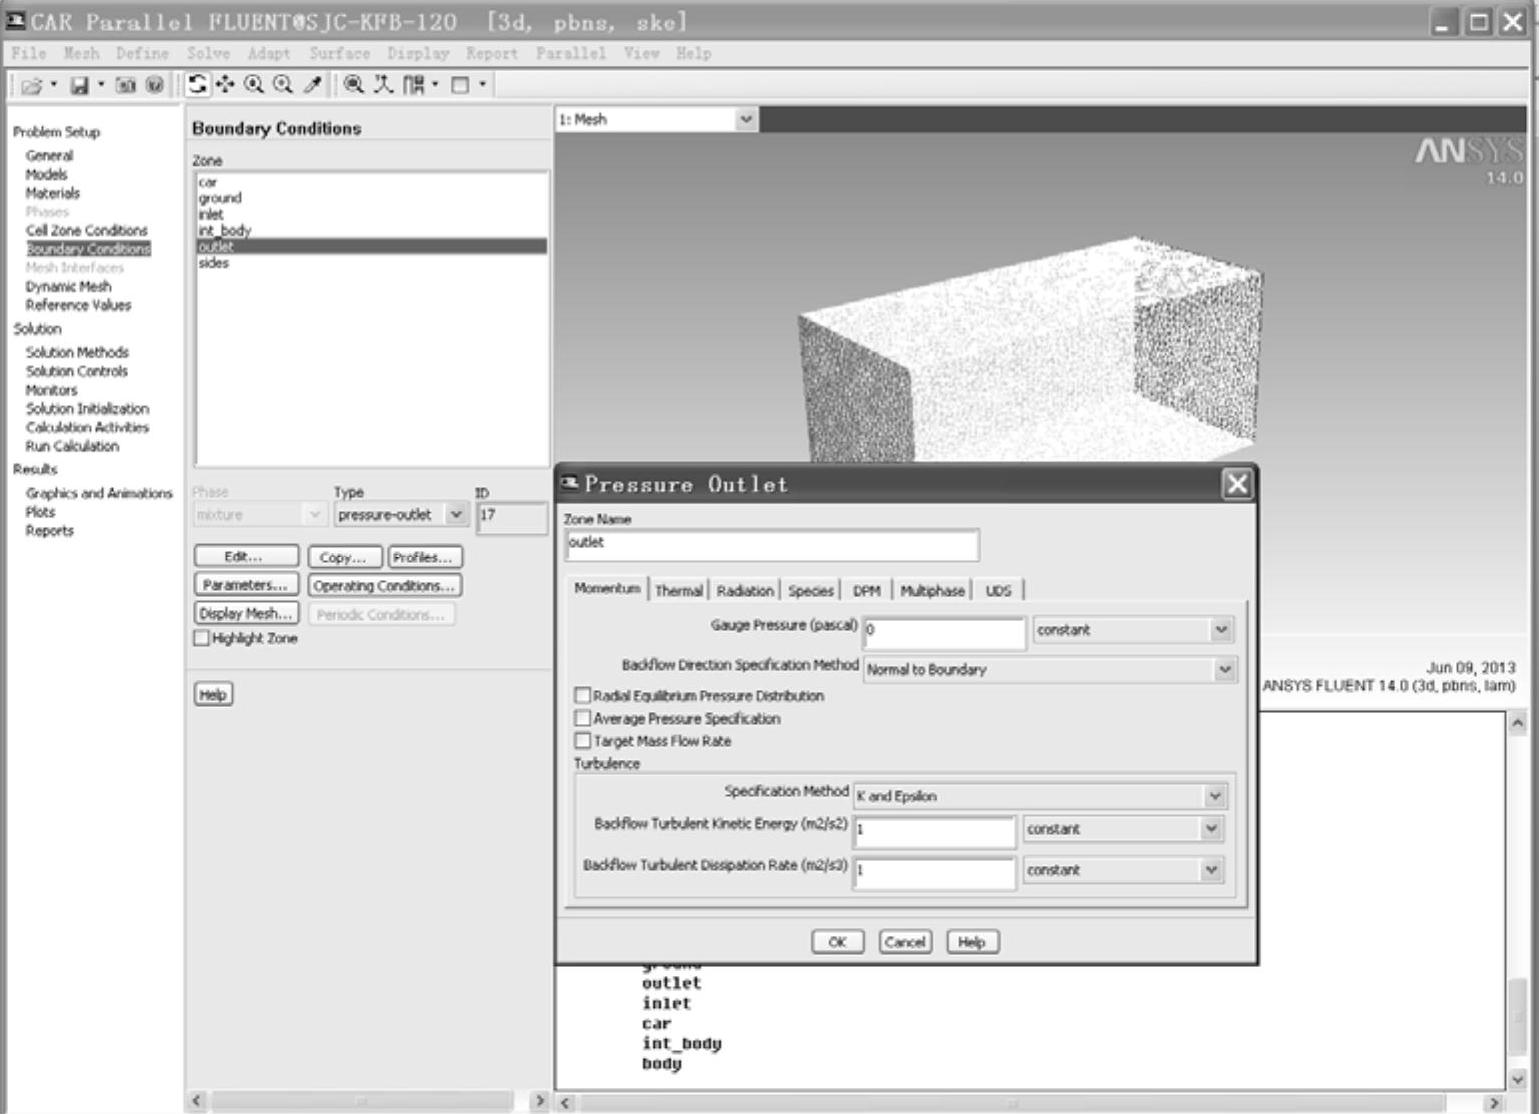Click the Operating Conditions... button
The image size is (1539, 1114).
[384, 585]
